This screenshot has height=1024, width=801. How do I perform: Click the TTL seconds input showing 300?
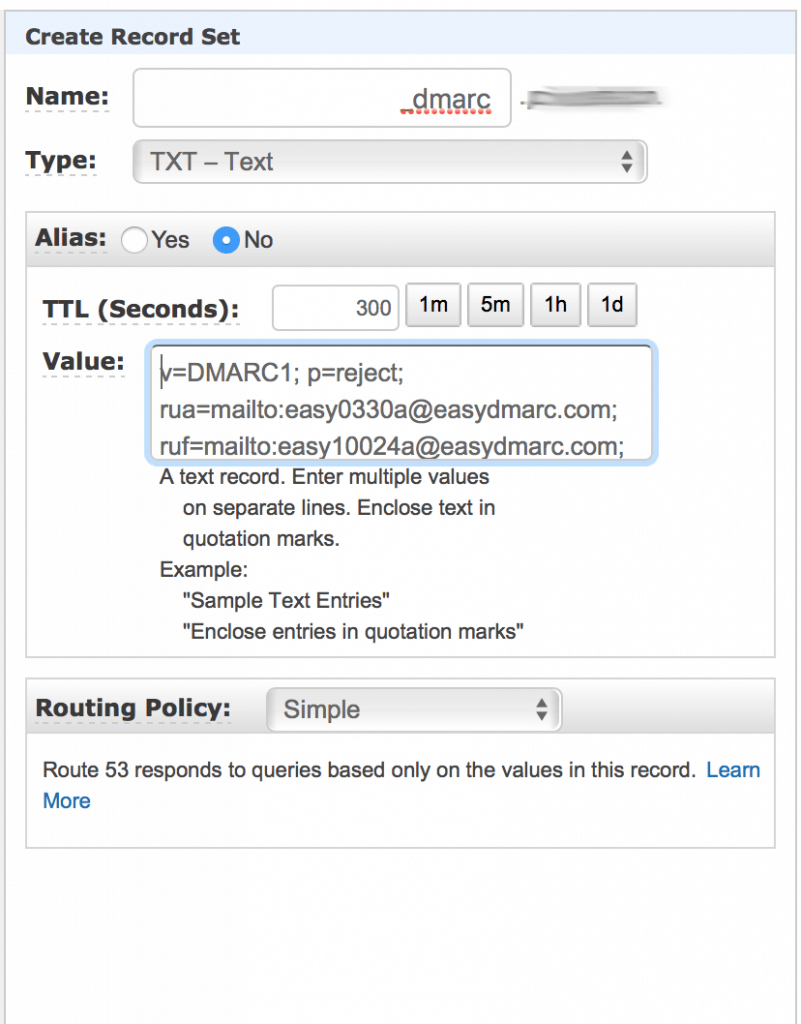point(335,307)
